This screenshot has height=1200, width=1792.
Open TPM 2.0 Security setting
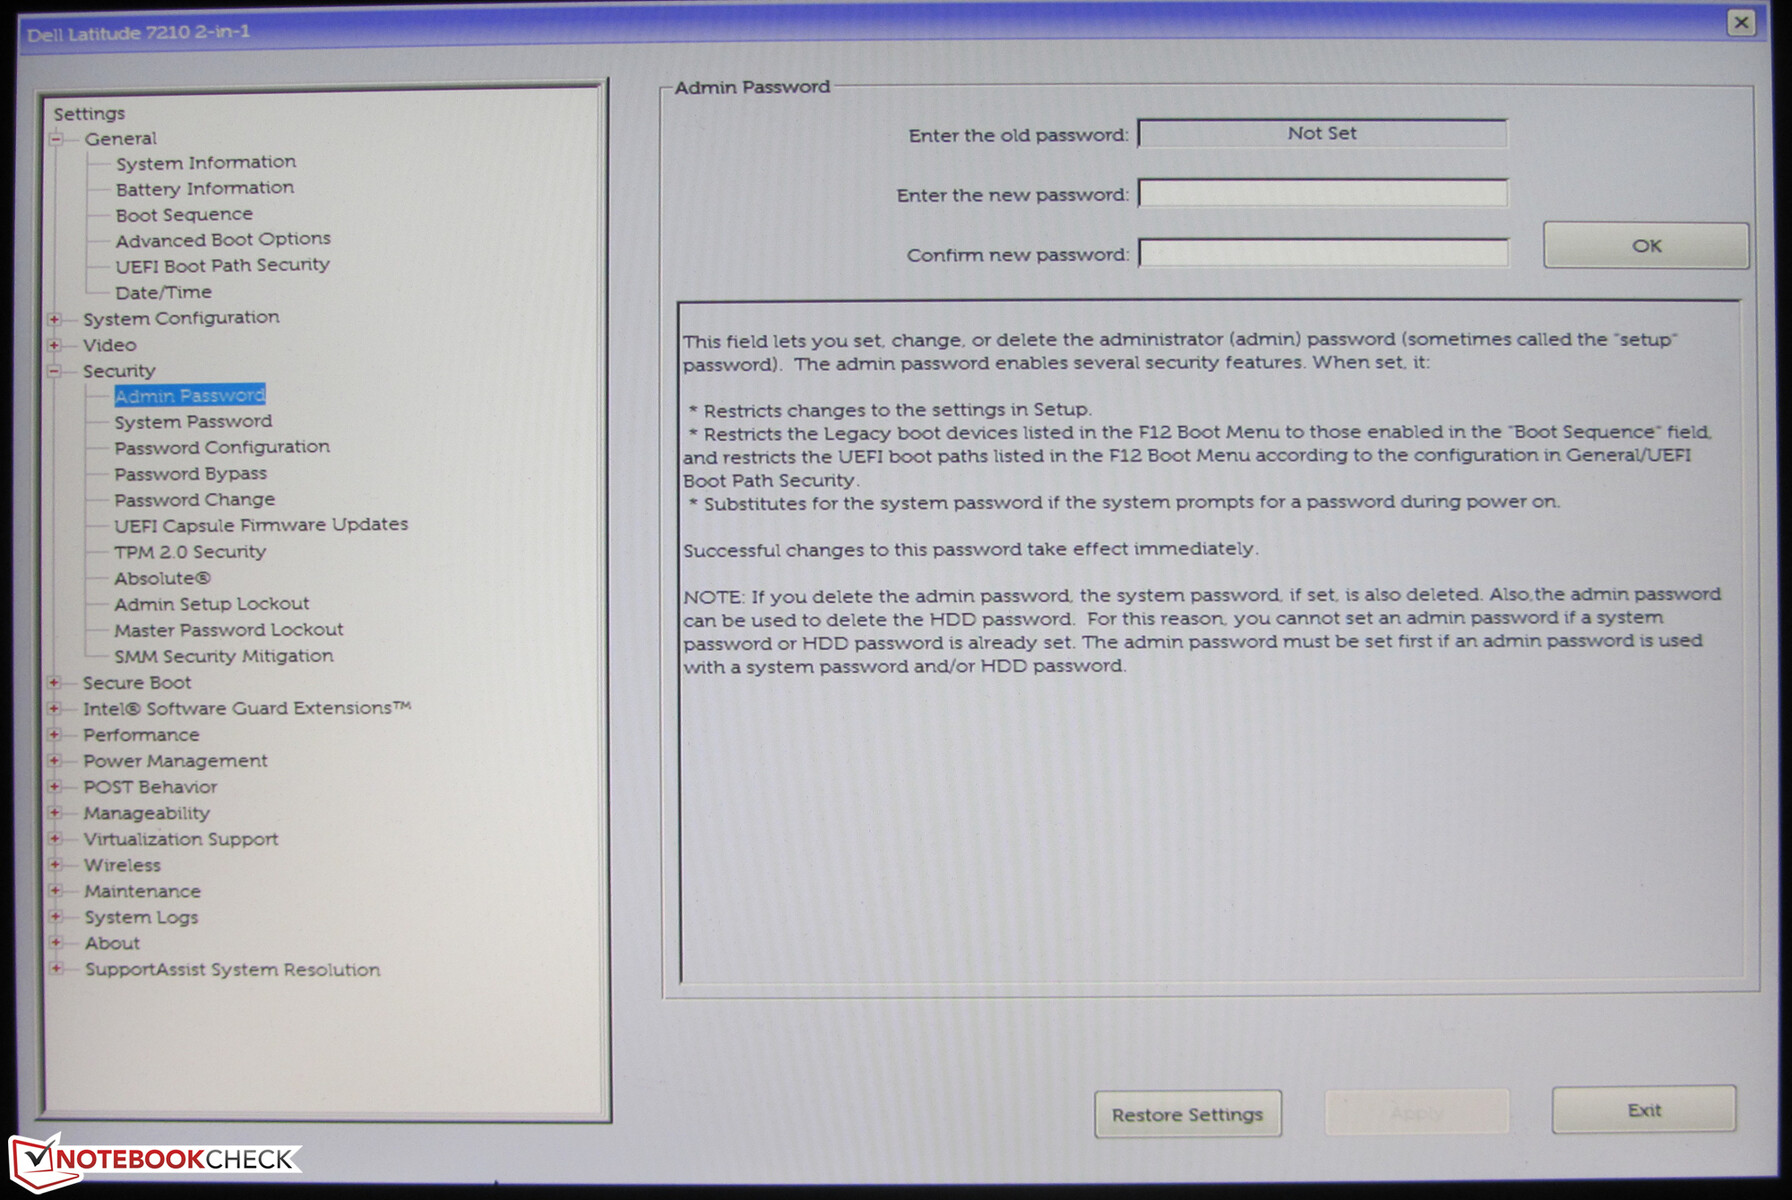(x=190, y=551)
